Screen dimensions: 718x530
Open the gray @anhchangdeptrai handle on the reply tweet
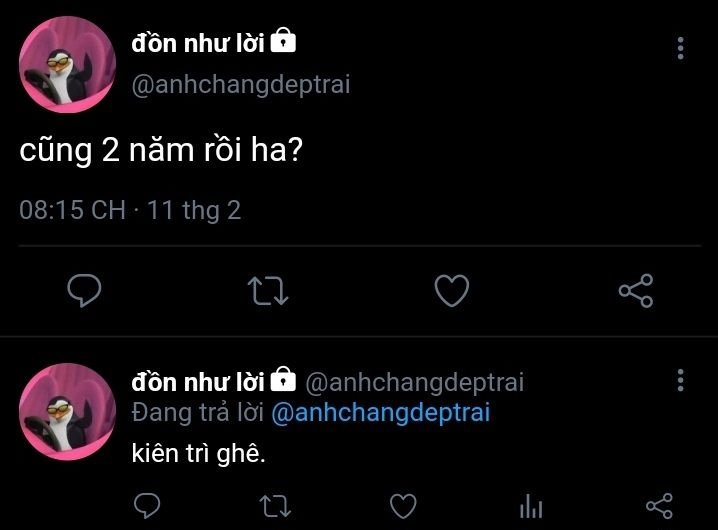pyautogui.click(x=414, y=382)
